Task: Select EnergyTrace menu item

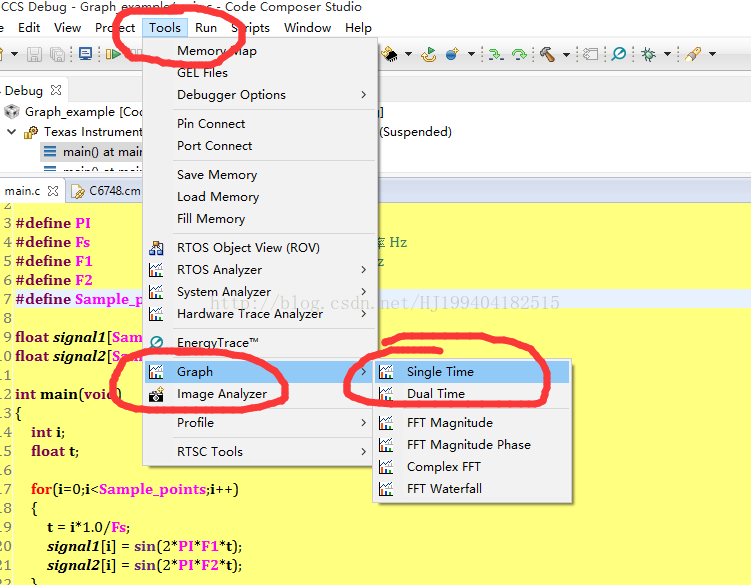Action: click(x=260, y=343)
